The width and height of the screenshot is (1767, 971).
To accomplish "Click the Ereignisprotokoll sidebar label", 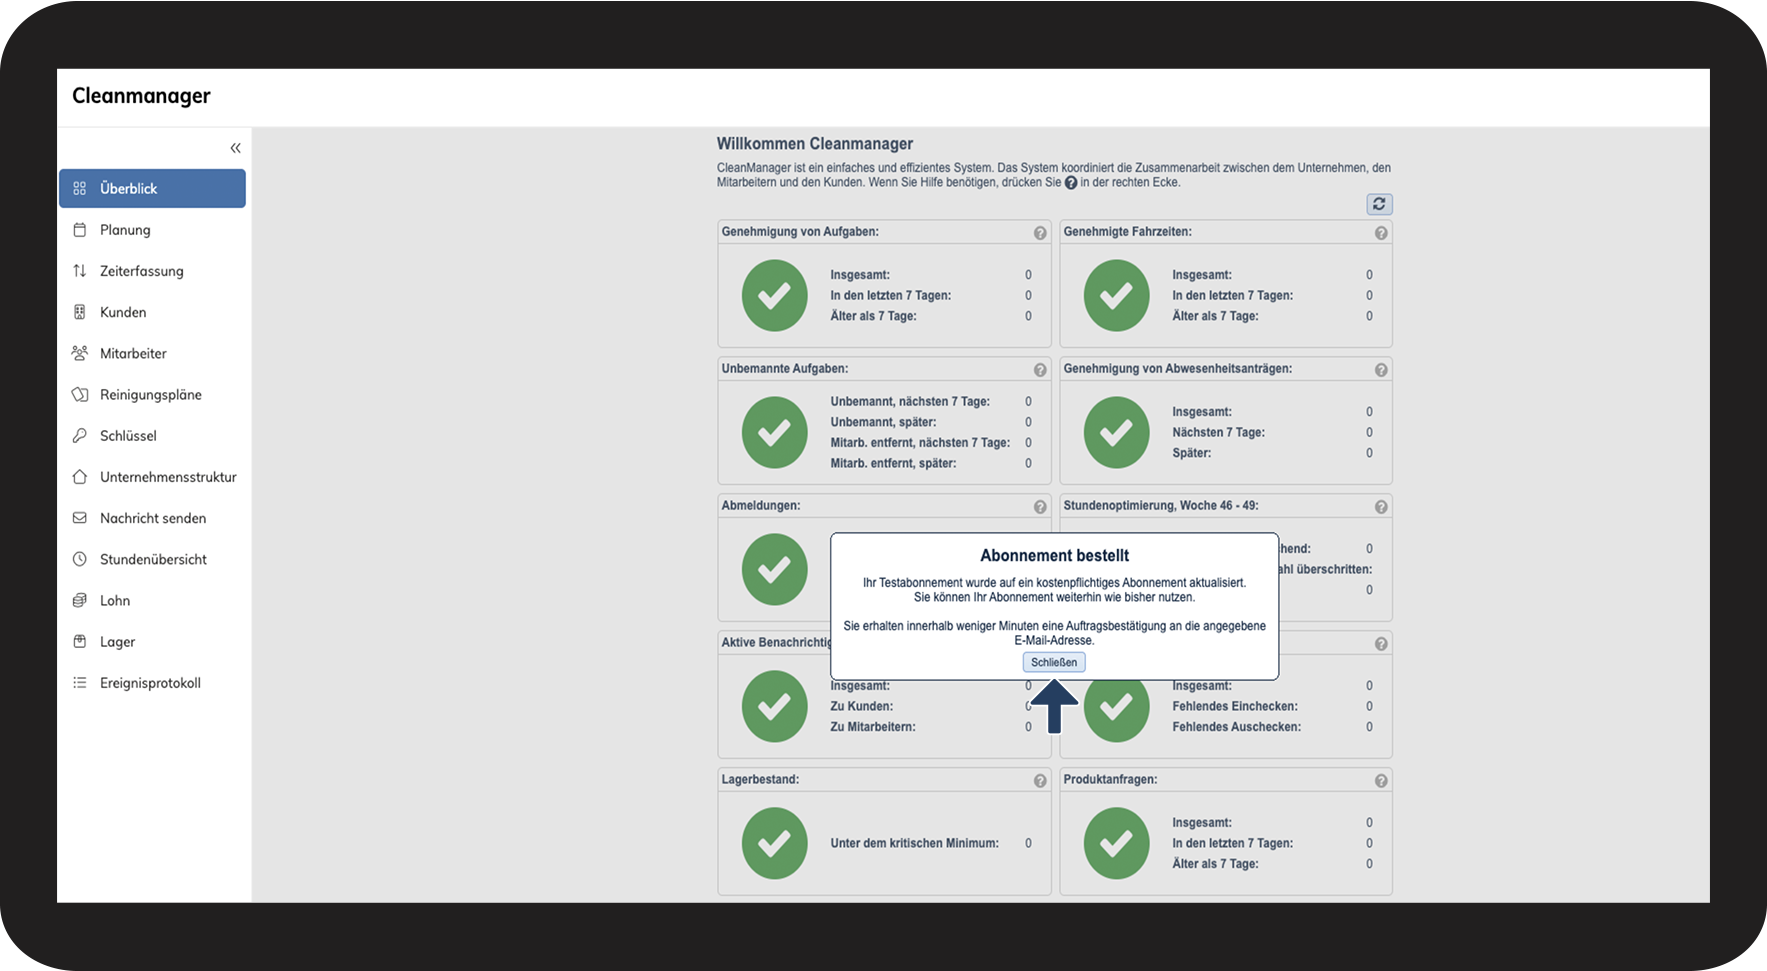I will click(150, 683).
